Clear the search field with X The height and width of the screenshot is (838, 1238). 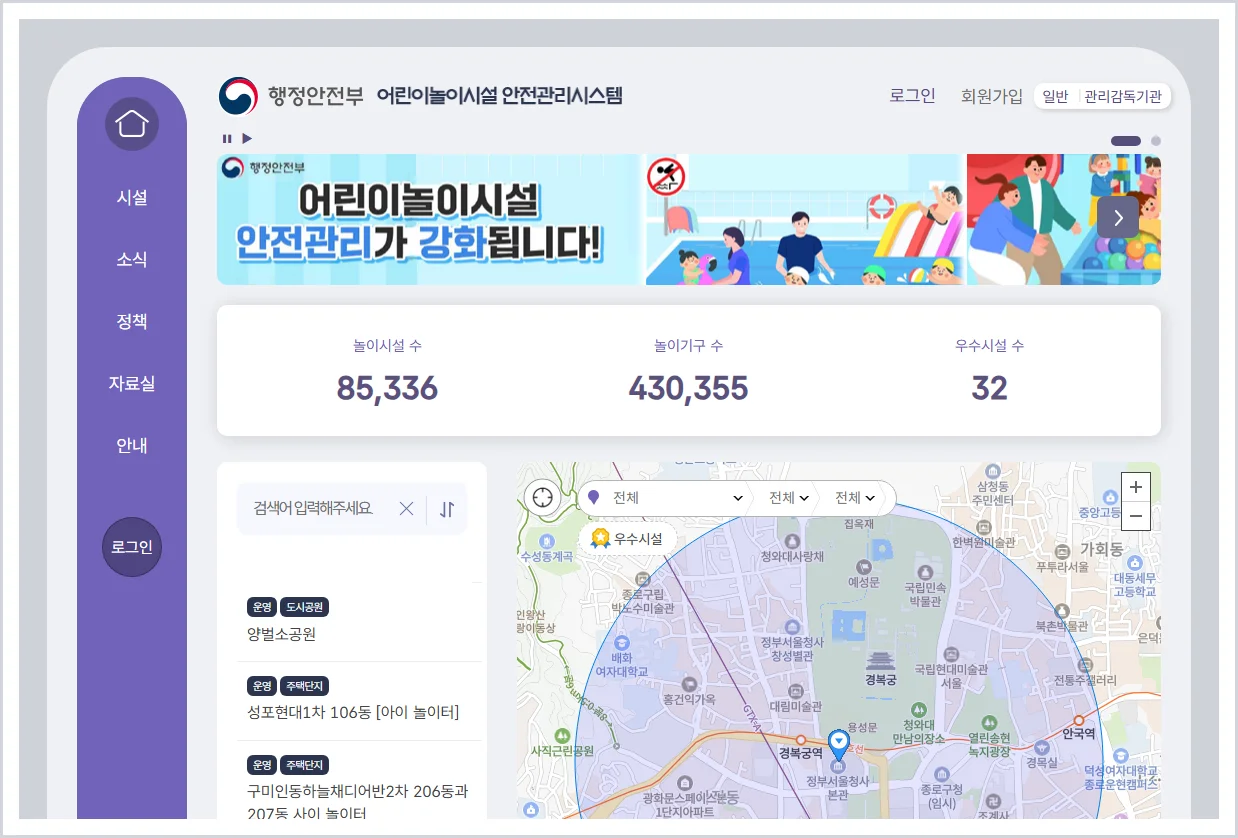coord(406,509)
